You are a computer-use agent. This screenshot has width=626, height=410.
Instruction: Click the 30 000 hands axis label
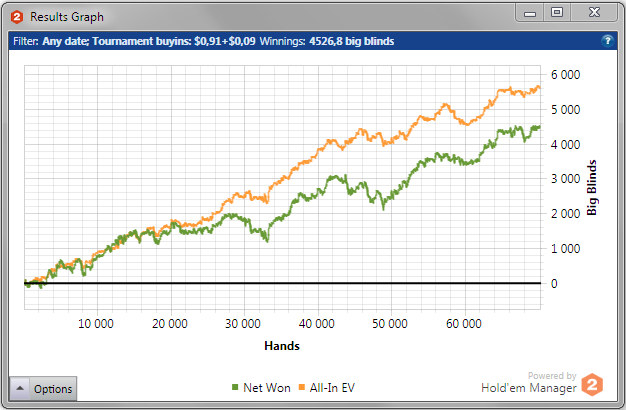click(243, 323)
